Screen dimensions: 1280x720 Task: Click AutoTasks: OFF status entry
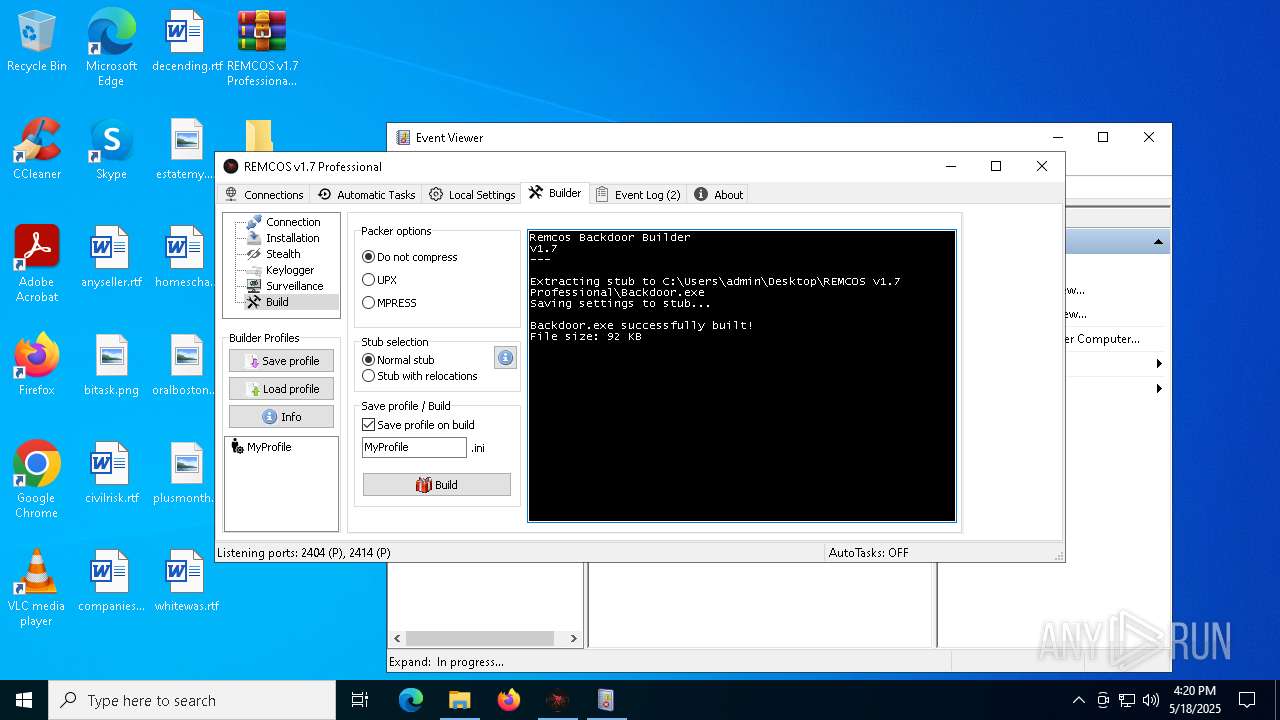869,552
